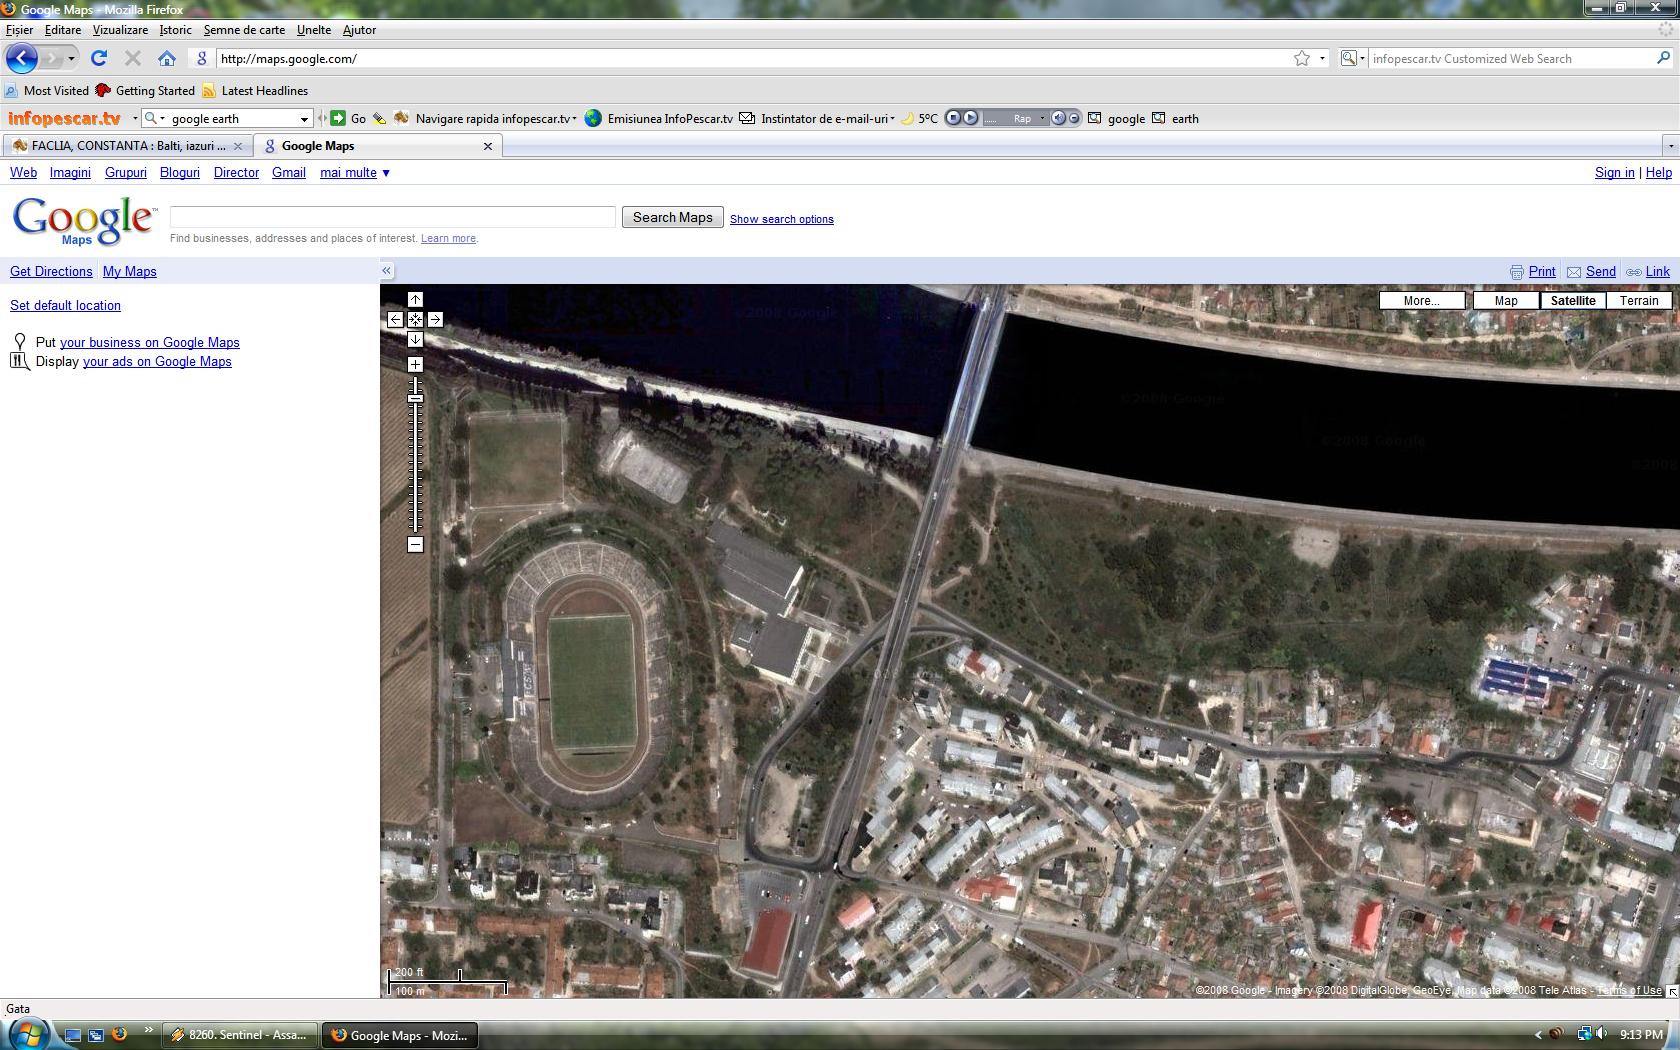1680x1050 pixels.
Task: Click the recenter map icon
Action: pyautogui.click(x=415, y=320)
